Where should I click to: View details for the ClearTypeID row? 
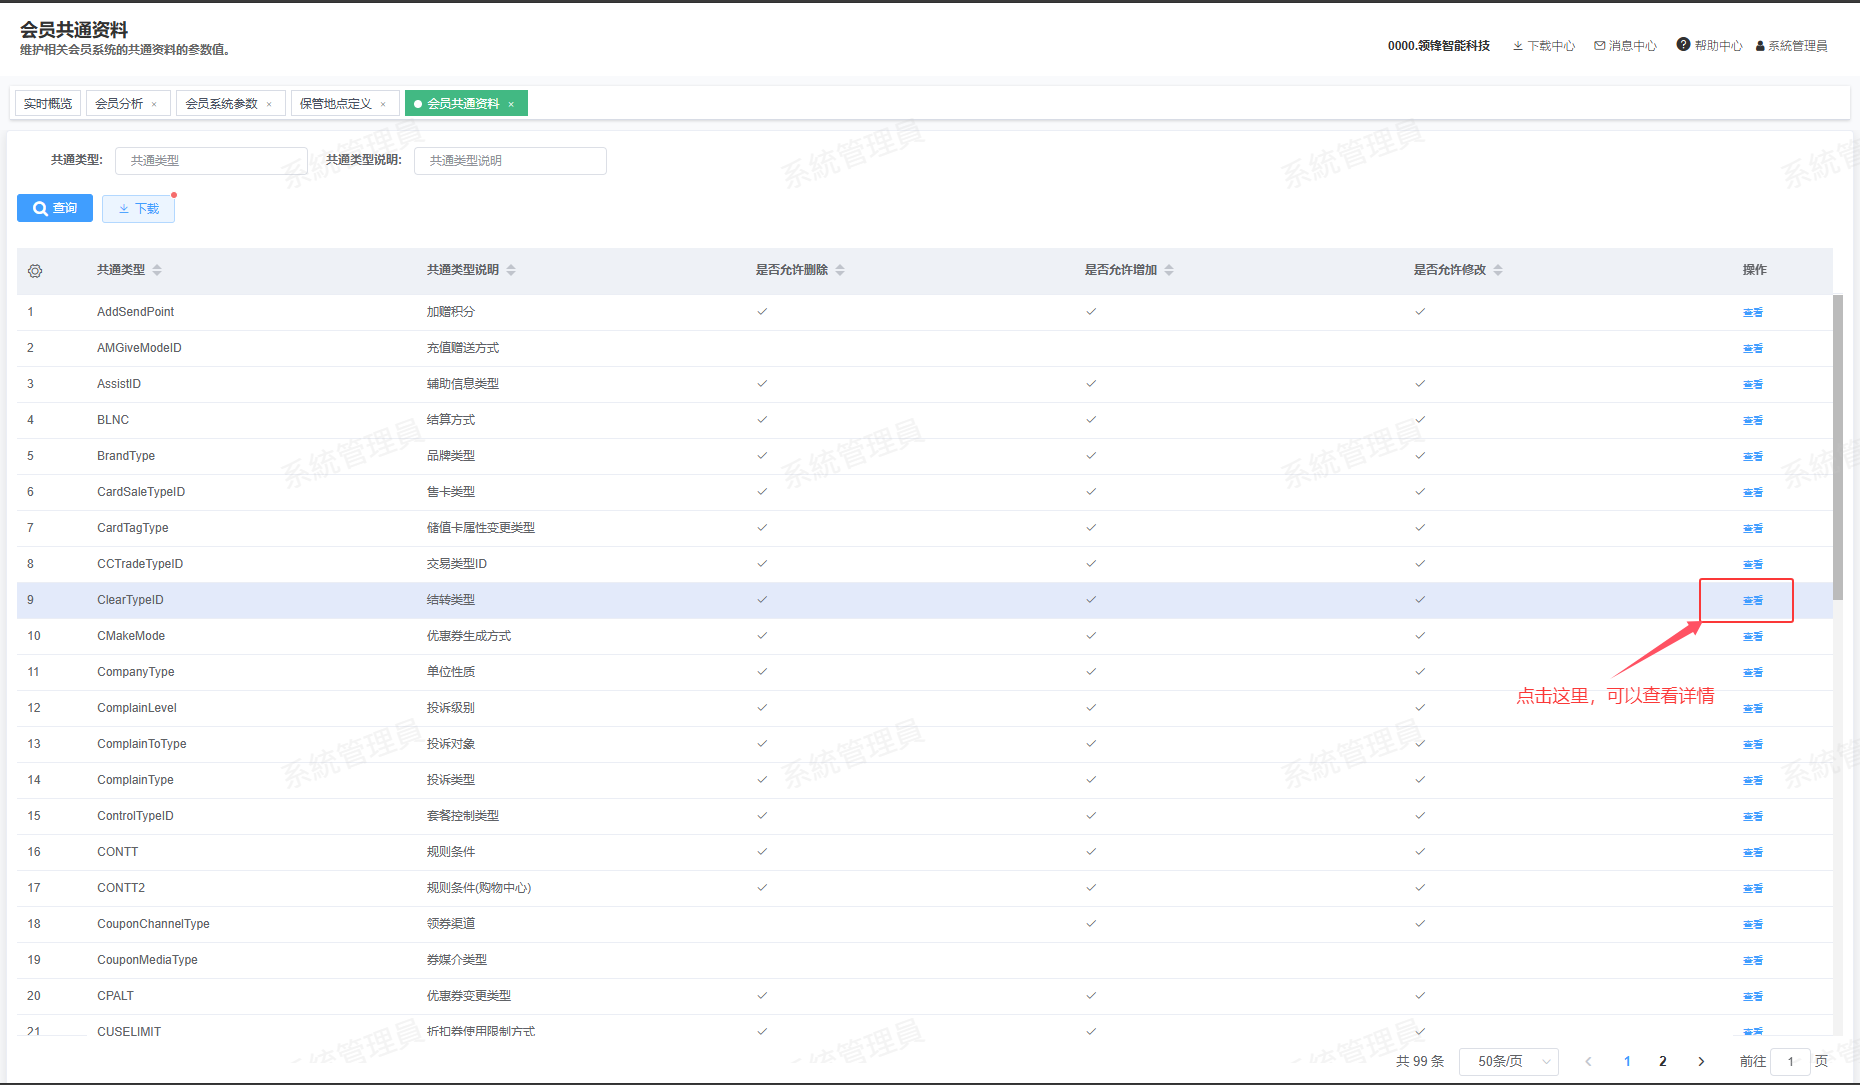coord(1752,600)
